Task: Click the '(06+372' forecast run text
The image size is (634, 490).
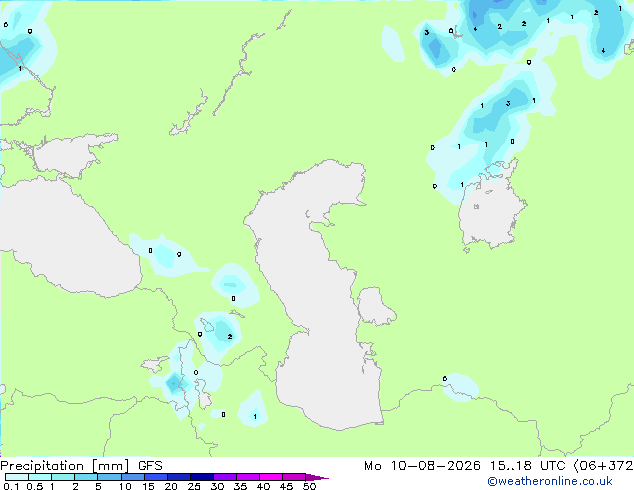Action: point(603,466)
